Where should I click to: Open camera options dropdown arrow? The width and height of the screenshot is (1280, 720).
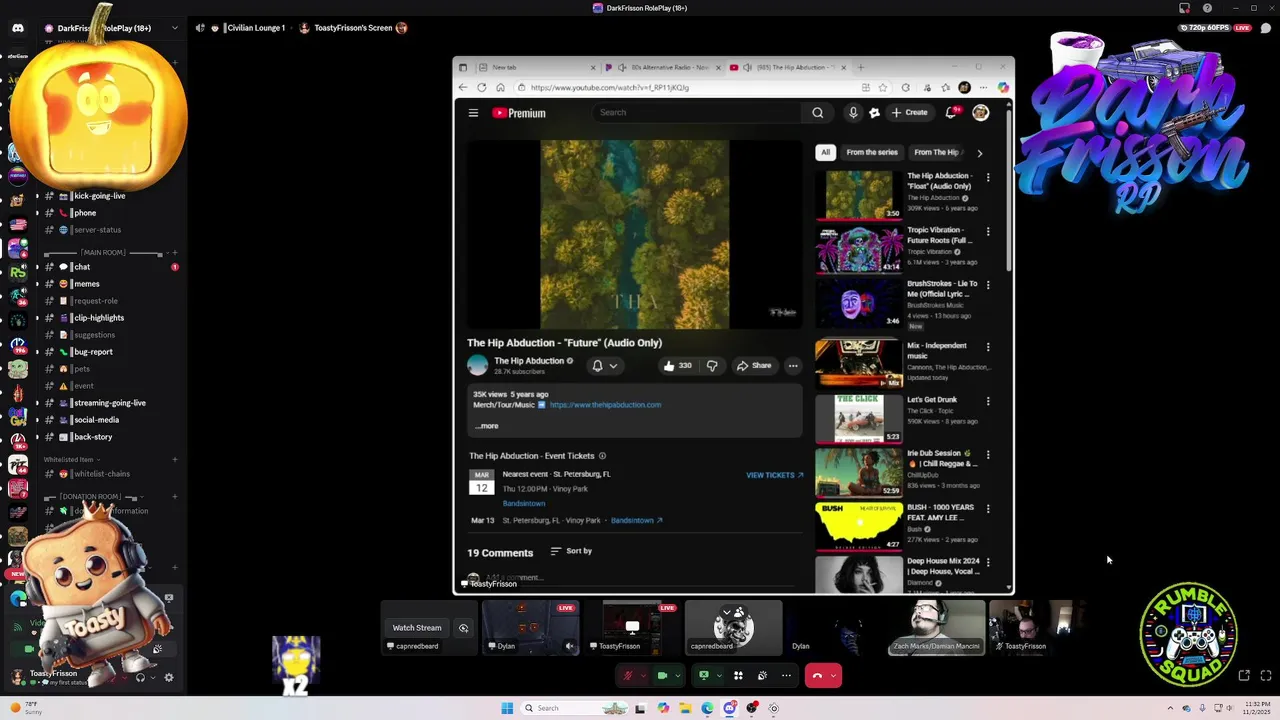[x=678, y=676]
